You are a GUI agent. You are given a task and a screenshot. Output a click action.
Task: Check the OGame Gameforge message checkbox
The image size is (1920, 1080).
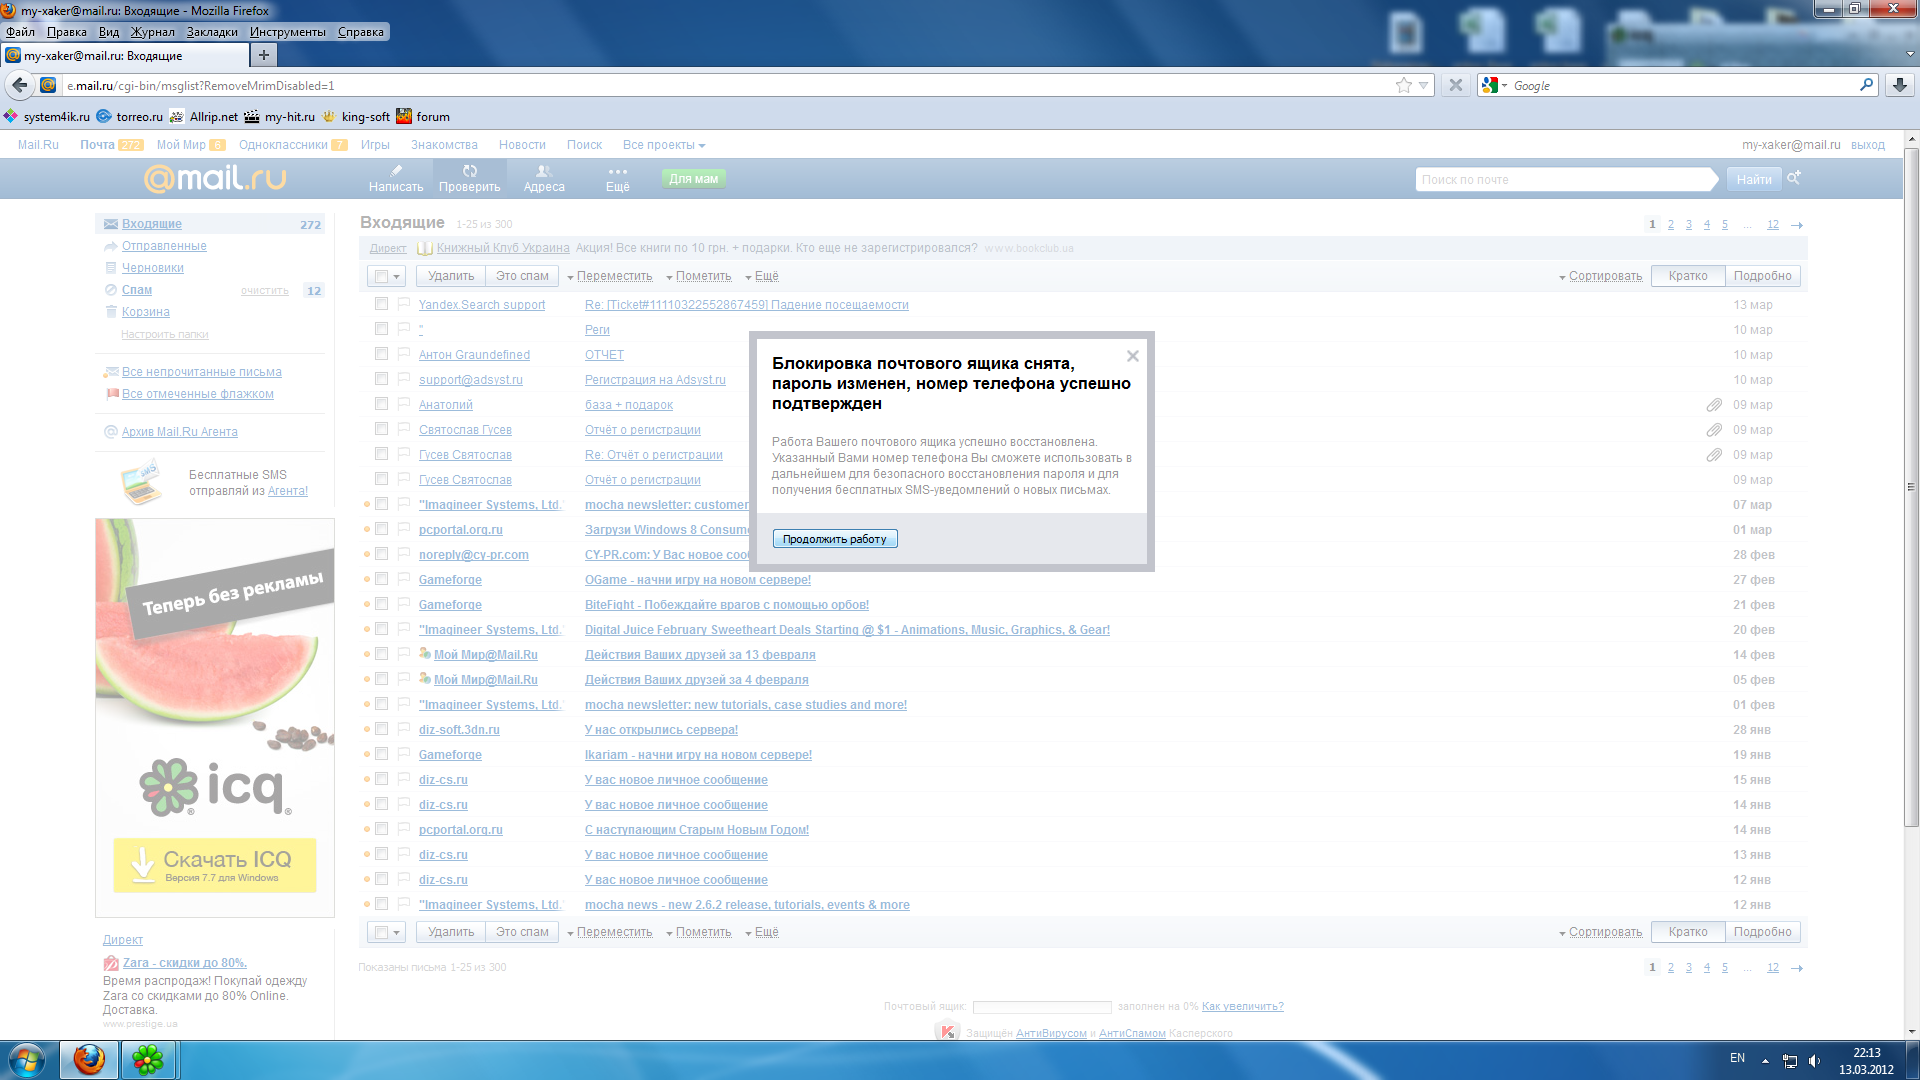pos(381,579)
